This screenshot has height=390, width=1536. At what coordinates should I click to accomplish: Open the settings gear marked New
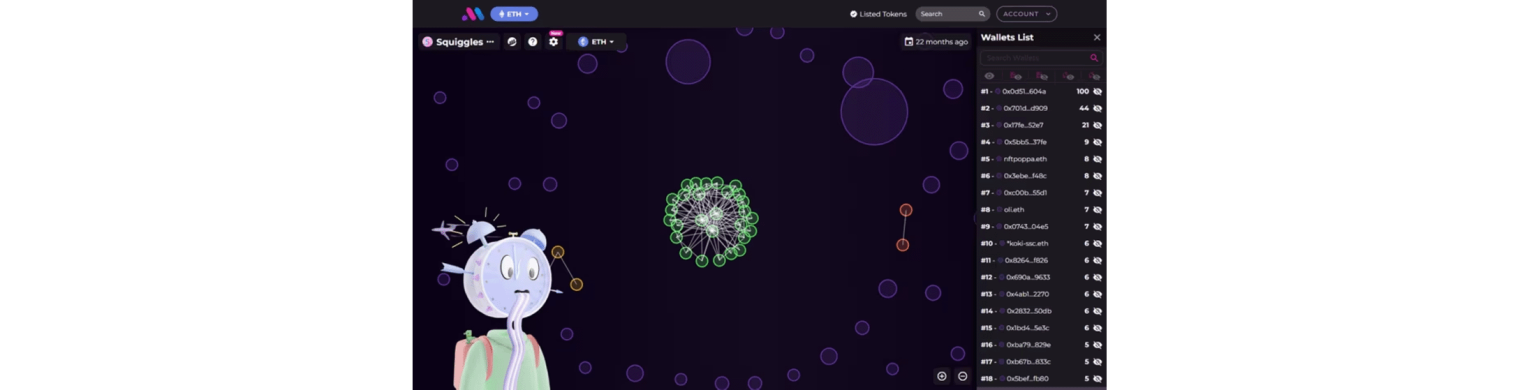553,42
